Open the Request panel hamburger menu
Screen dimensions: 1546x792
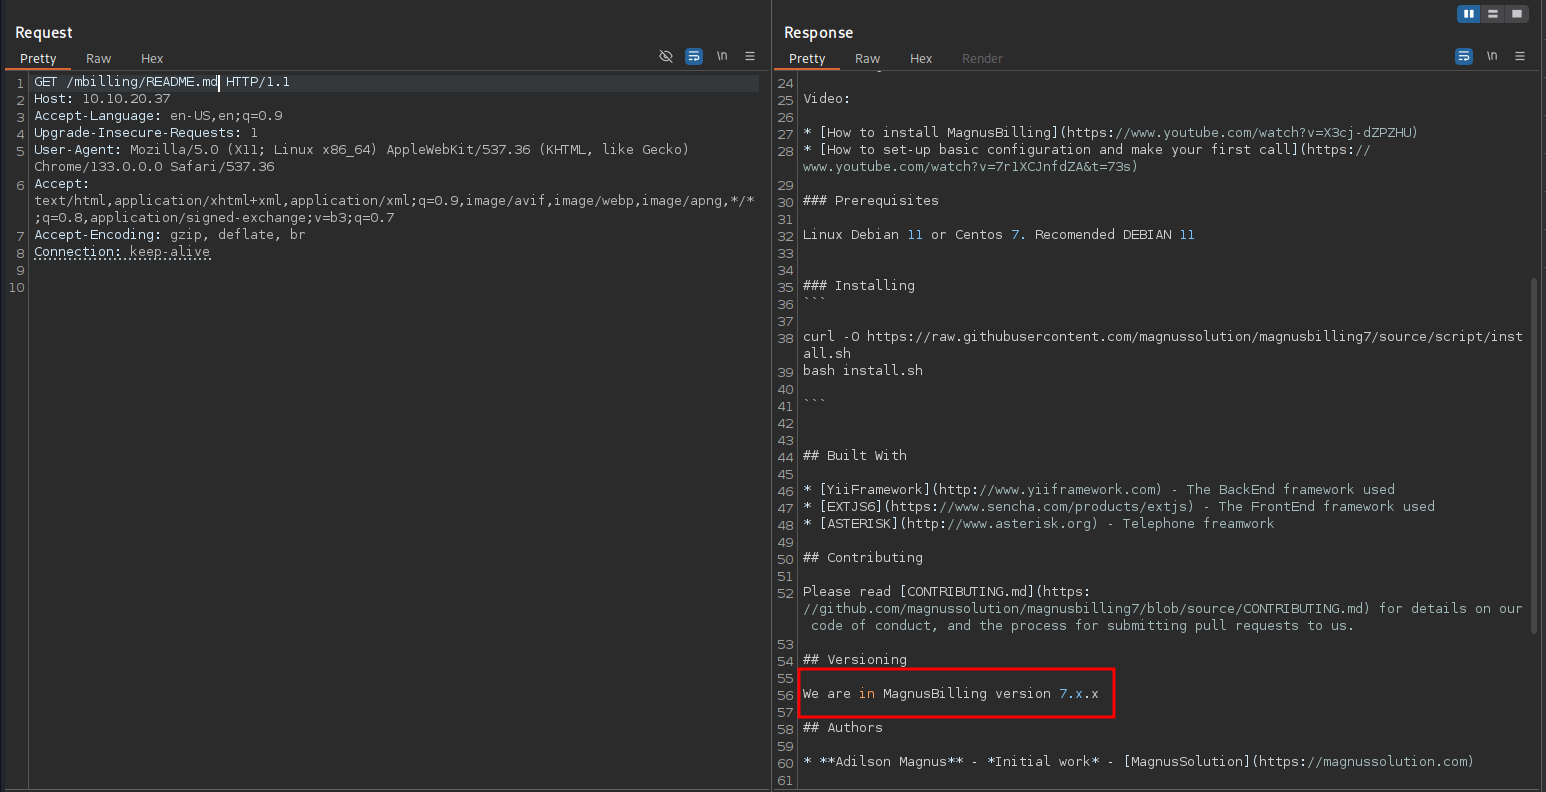(750, 57)
